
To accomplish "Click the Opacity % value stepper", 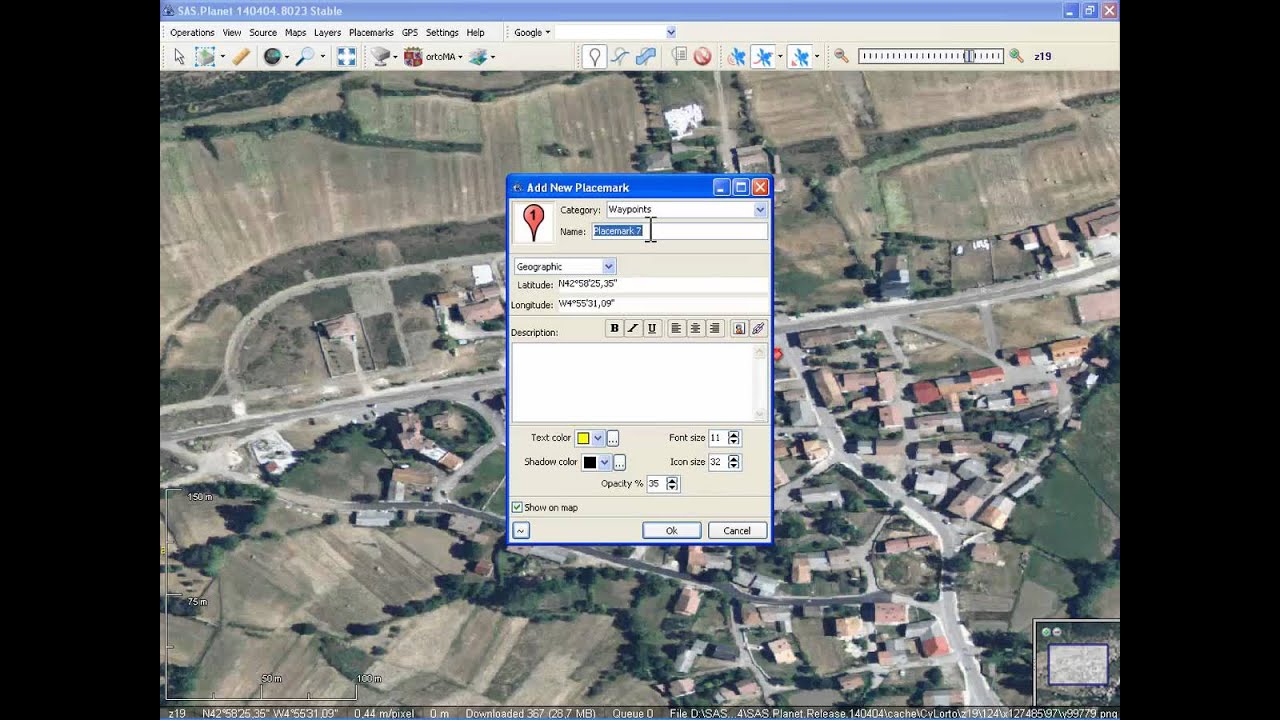I will (672, 484).
